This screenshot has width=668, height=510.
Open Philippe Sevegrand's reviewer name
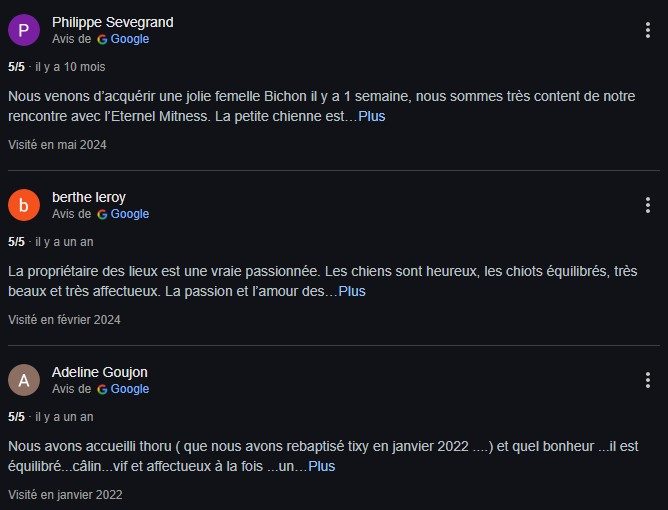[x=111, y=22]
